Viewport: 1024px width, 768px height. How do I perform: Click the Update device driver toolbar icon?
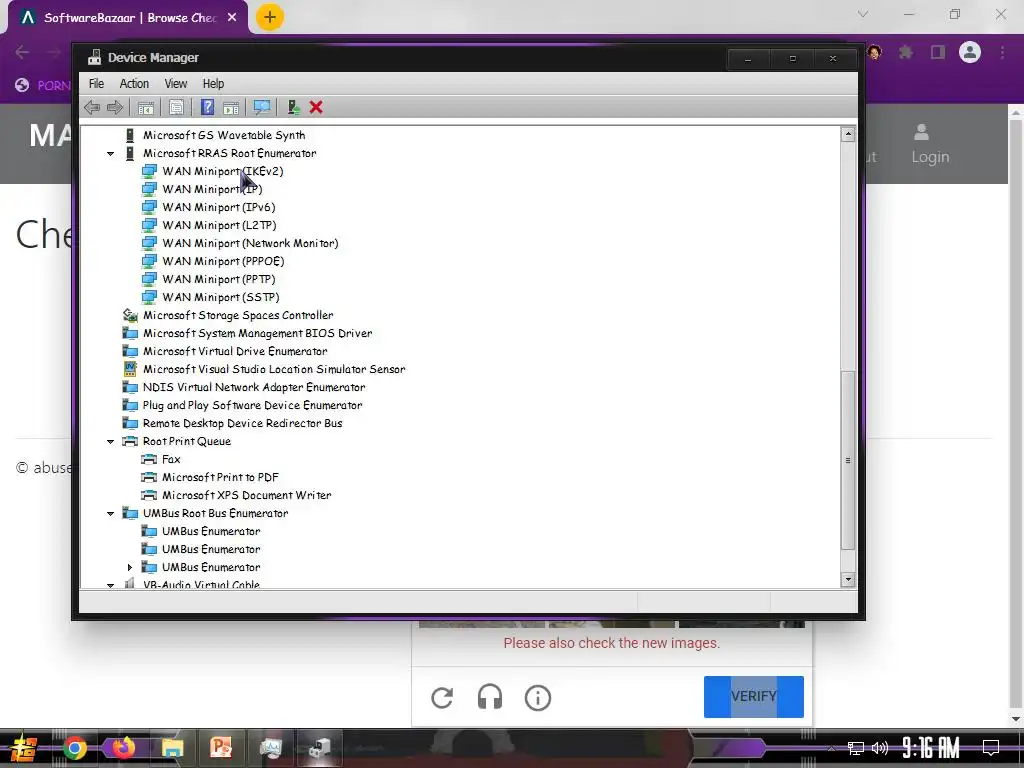coord(293,107)
